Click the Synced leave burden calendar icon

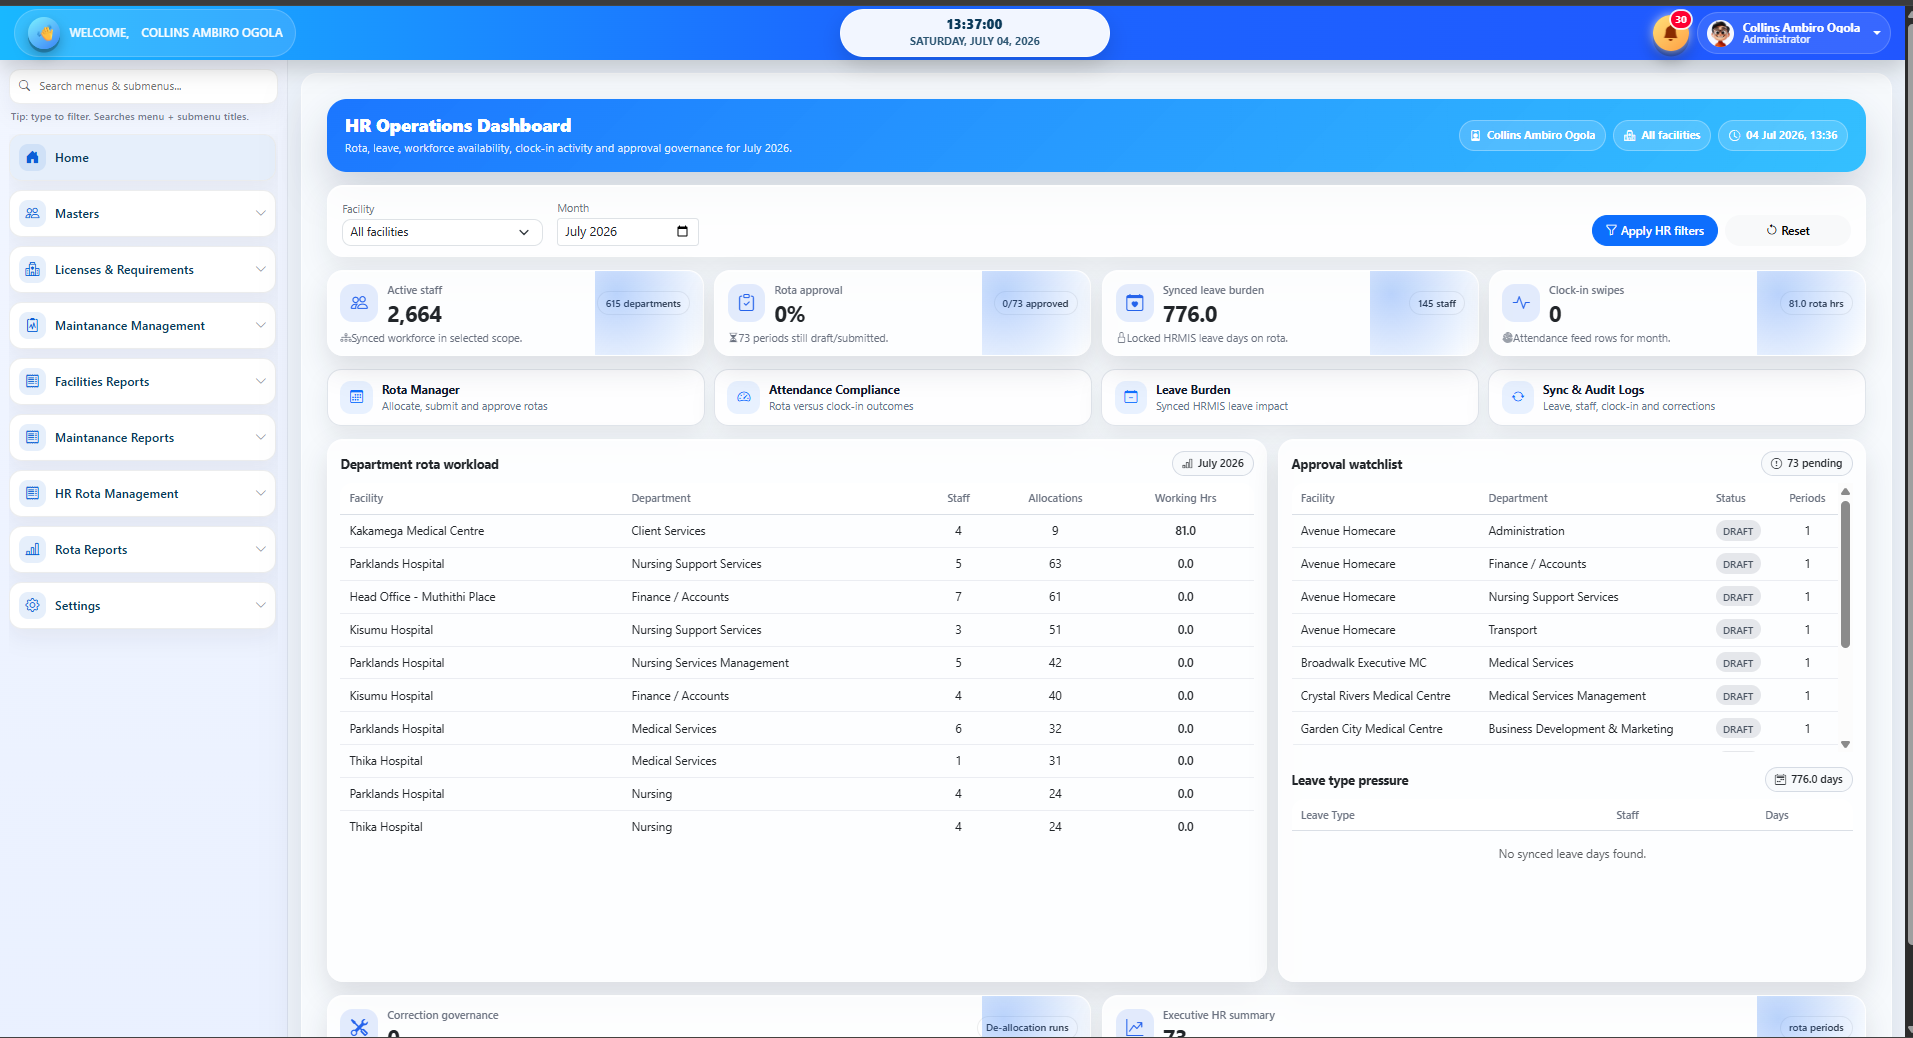tap(1134, 302)
